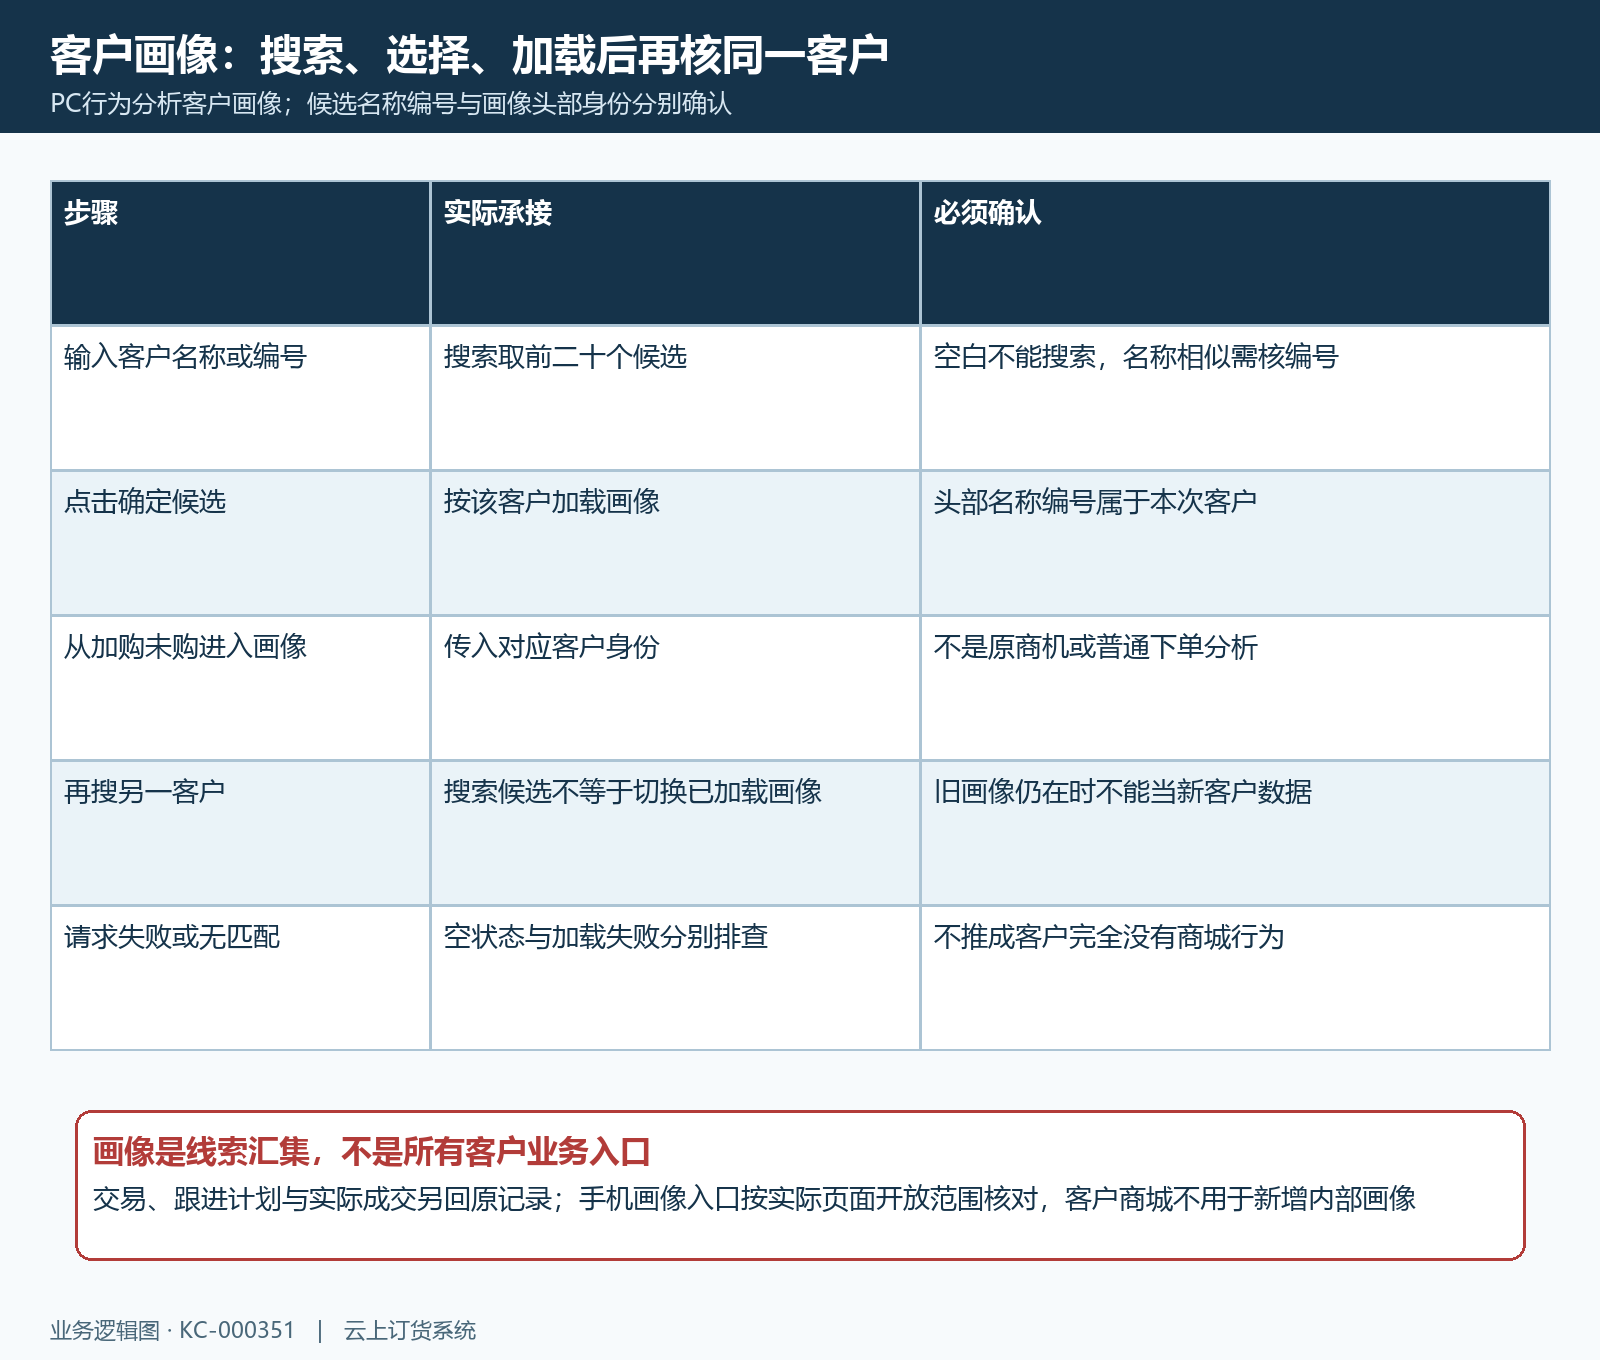Image resolution: width=1600 pixels, height=1360 pixels.
Task: Click the cell 搜索候选不等于切换已加载画像
Action: pos(675,833)
